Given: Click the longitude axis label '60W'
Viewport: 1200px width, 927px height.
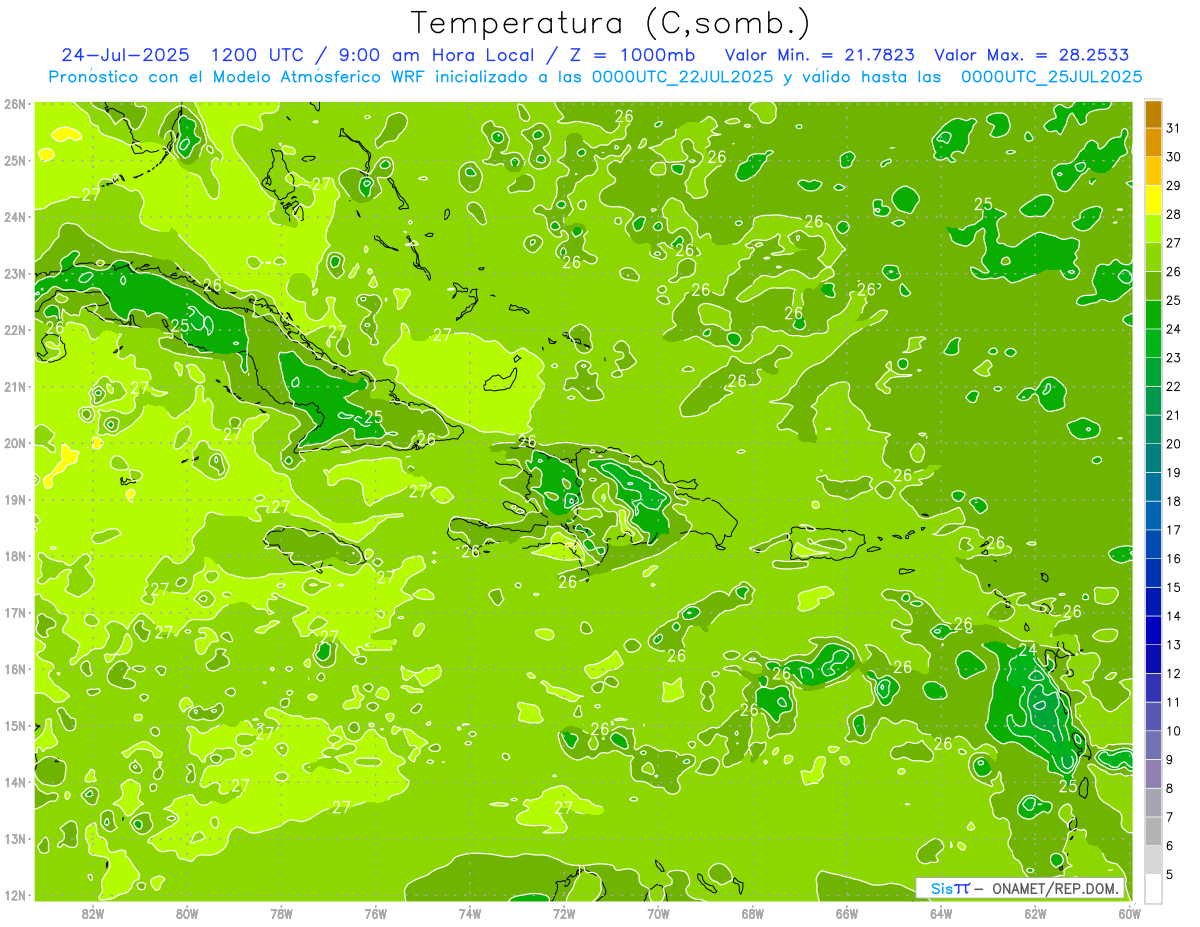Looking at the screenshot, I should click(x=1130, y=913).
